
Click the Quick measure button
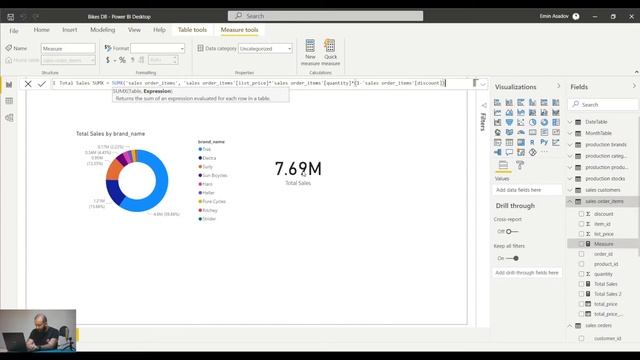(x=330, y=52)
